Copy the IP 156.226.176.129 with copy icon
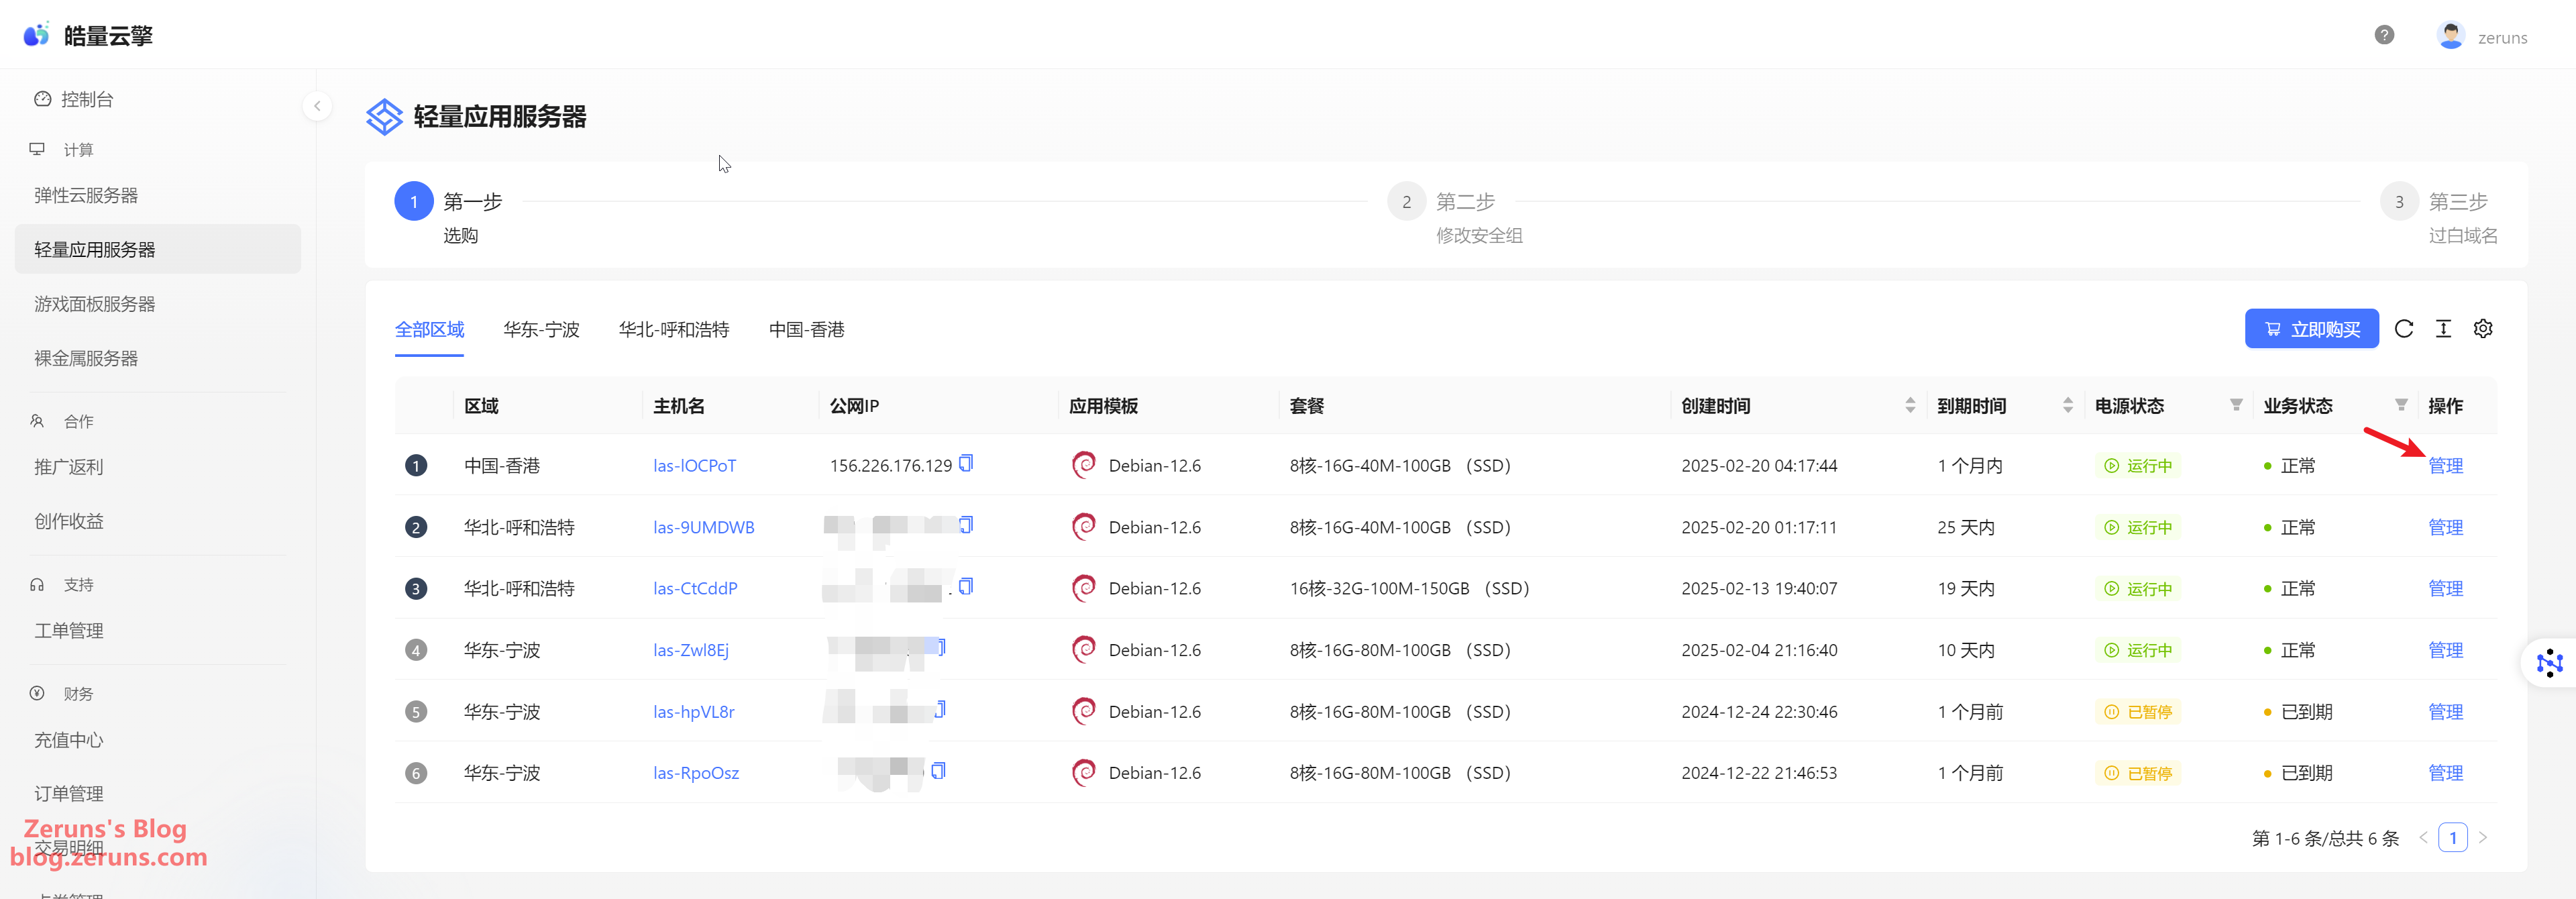 (966, 464)
